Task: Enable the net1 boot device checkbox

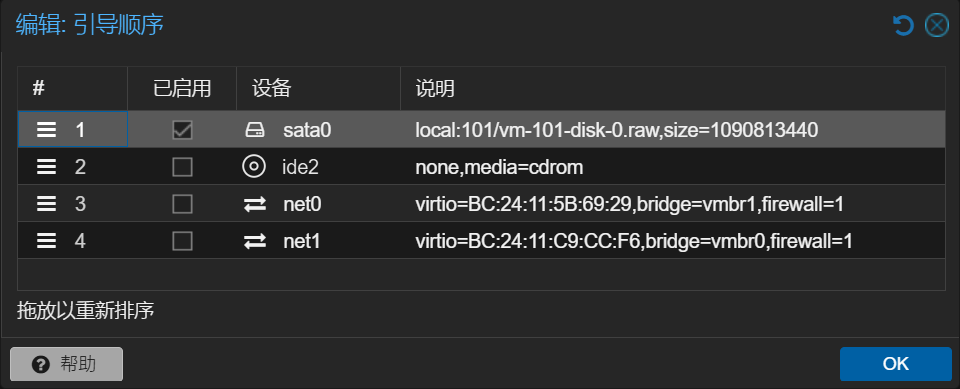Action: pos(182,241)
